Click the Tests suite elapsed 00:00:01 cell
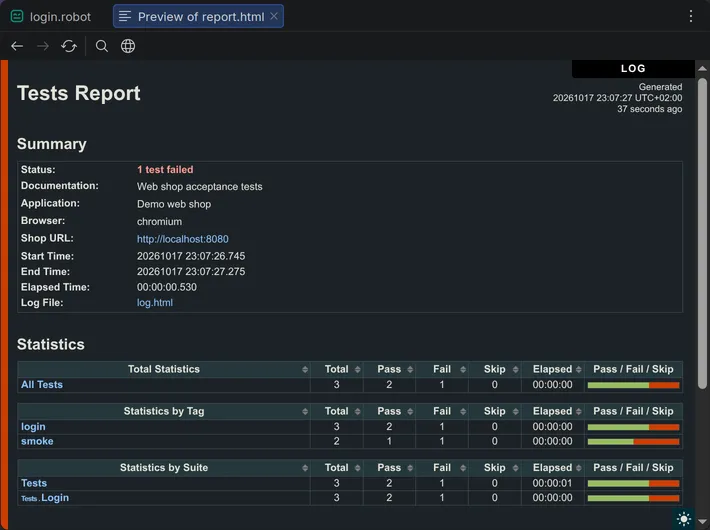The height and width of the screenshot is (530, 710). click(552, 483)
